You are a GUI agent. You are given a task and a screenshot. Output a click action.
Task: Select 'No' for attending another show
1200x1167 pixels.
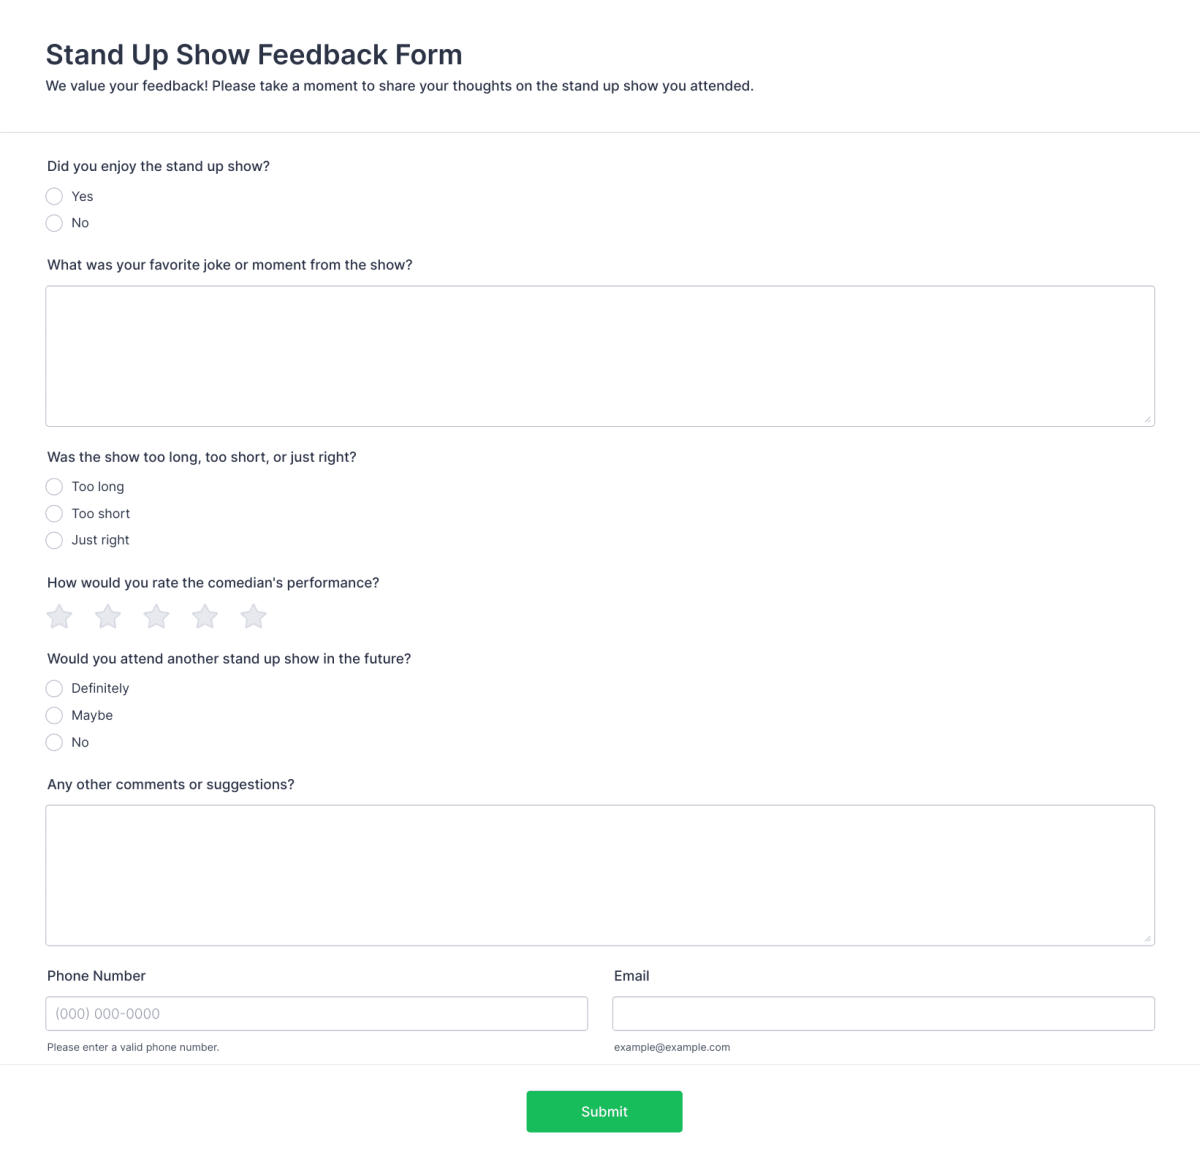pos(54,742)
